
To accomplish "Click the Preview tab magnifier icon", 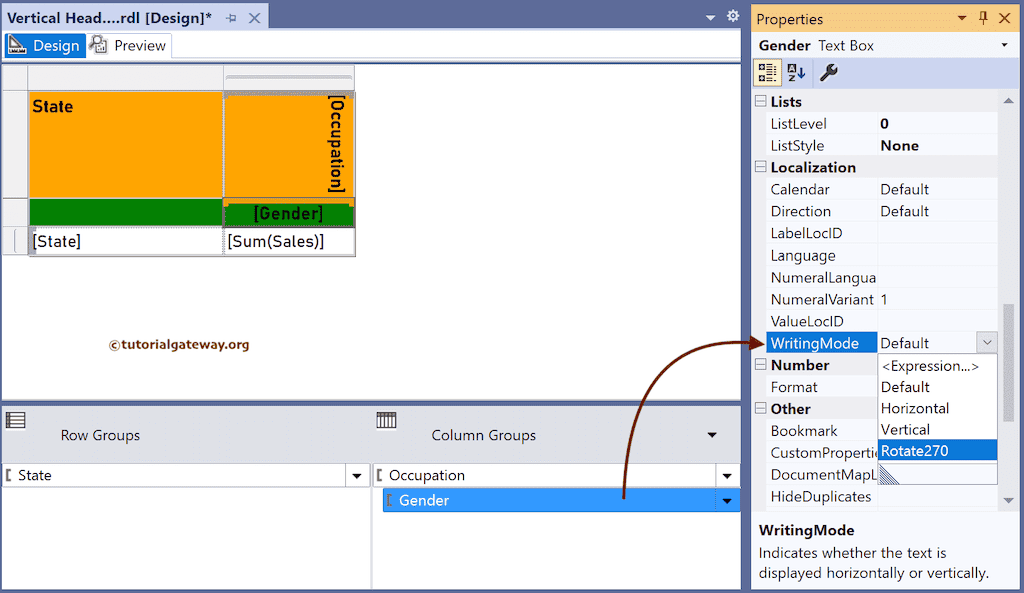I will [x=98, y=45].
